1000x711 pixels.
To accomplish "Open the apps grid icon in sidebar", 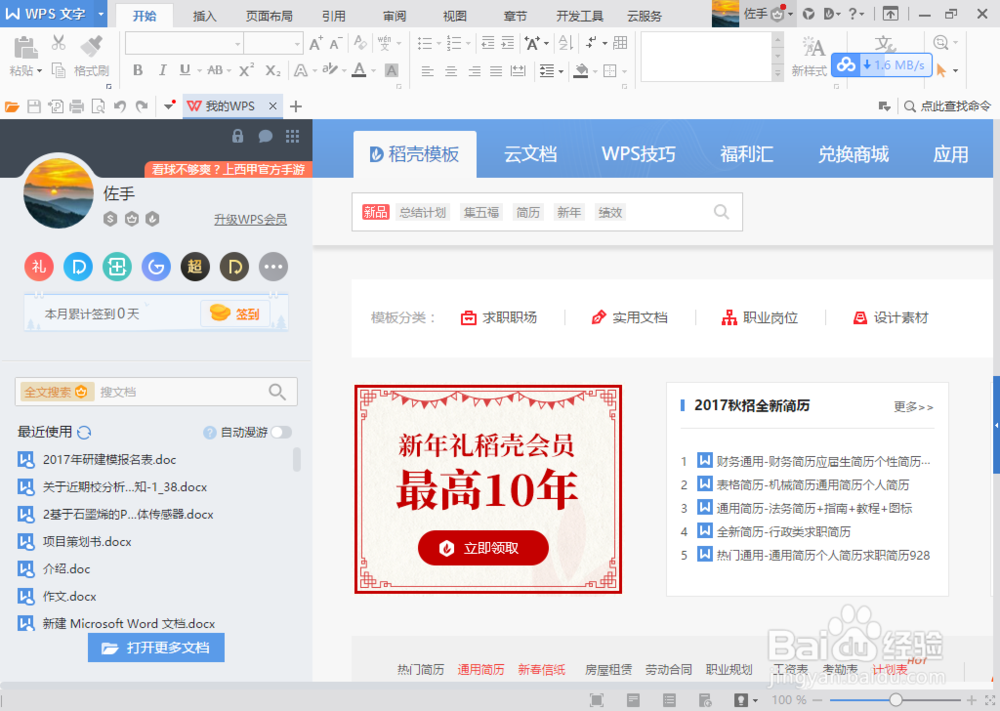I will [293, 136].
